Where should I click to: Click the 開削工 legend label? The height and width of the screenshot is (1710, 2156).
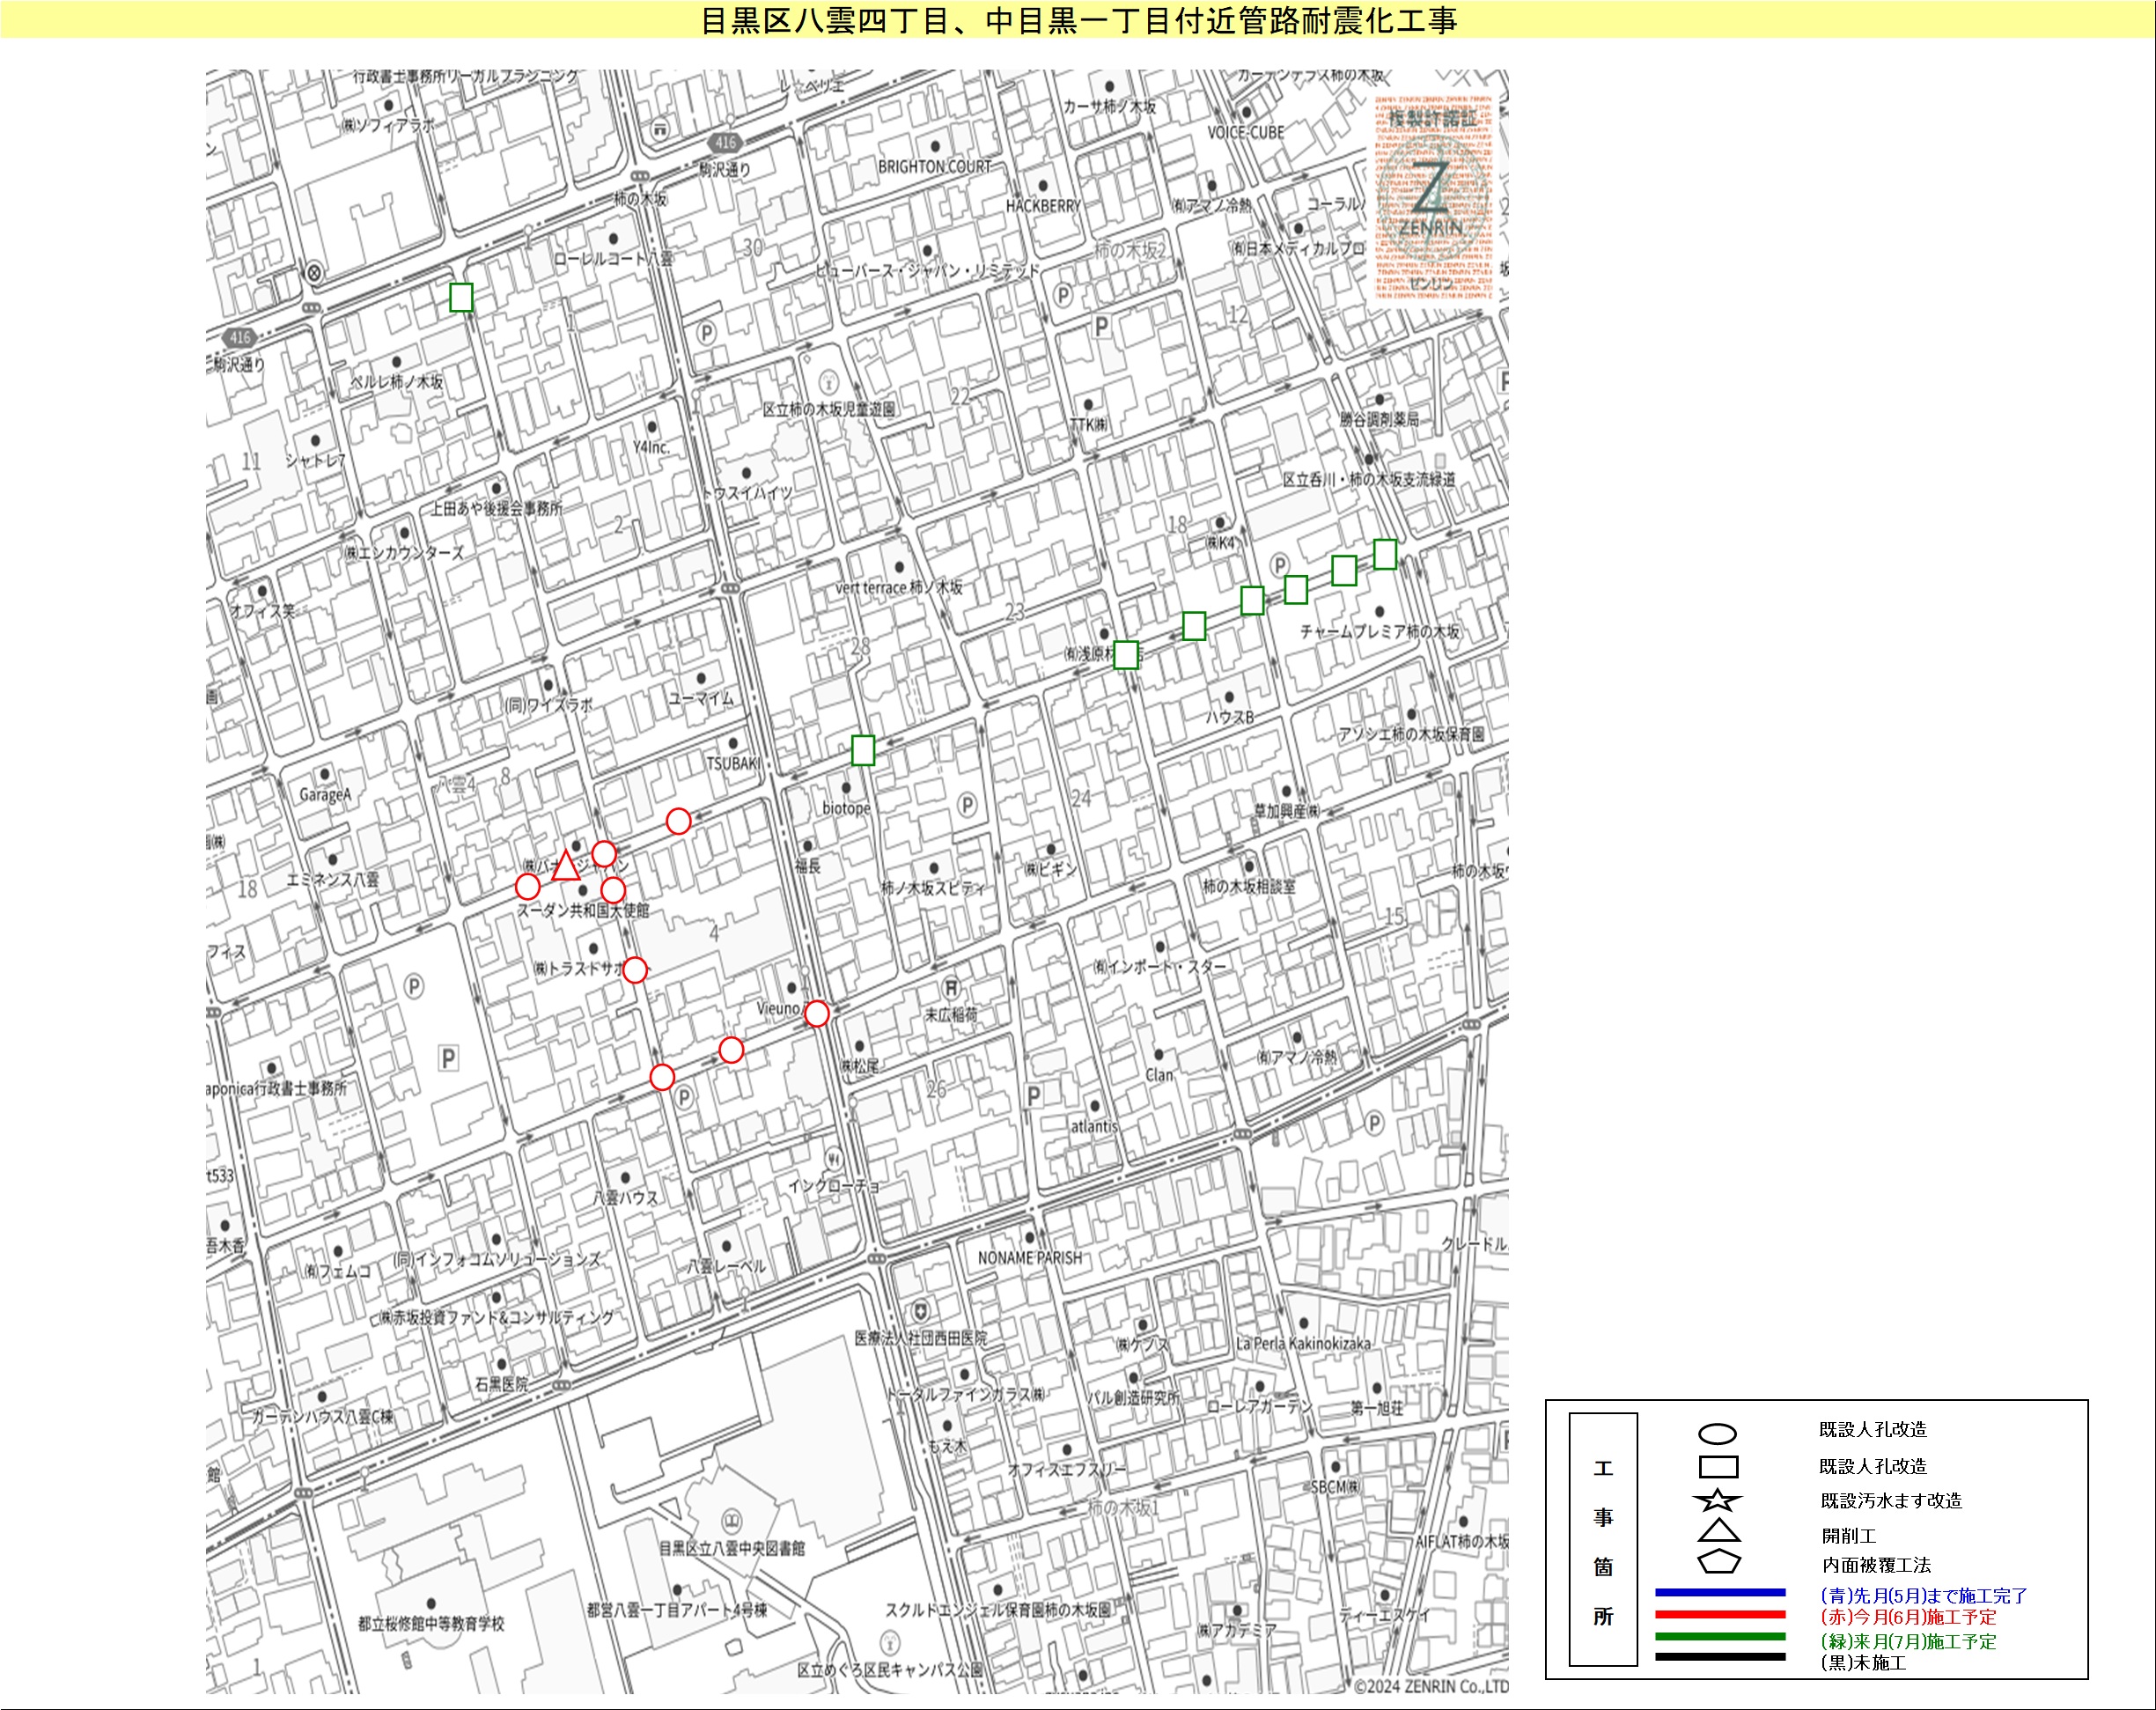coord(1848,1536)
